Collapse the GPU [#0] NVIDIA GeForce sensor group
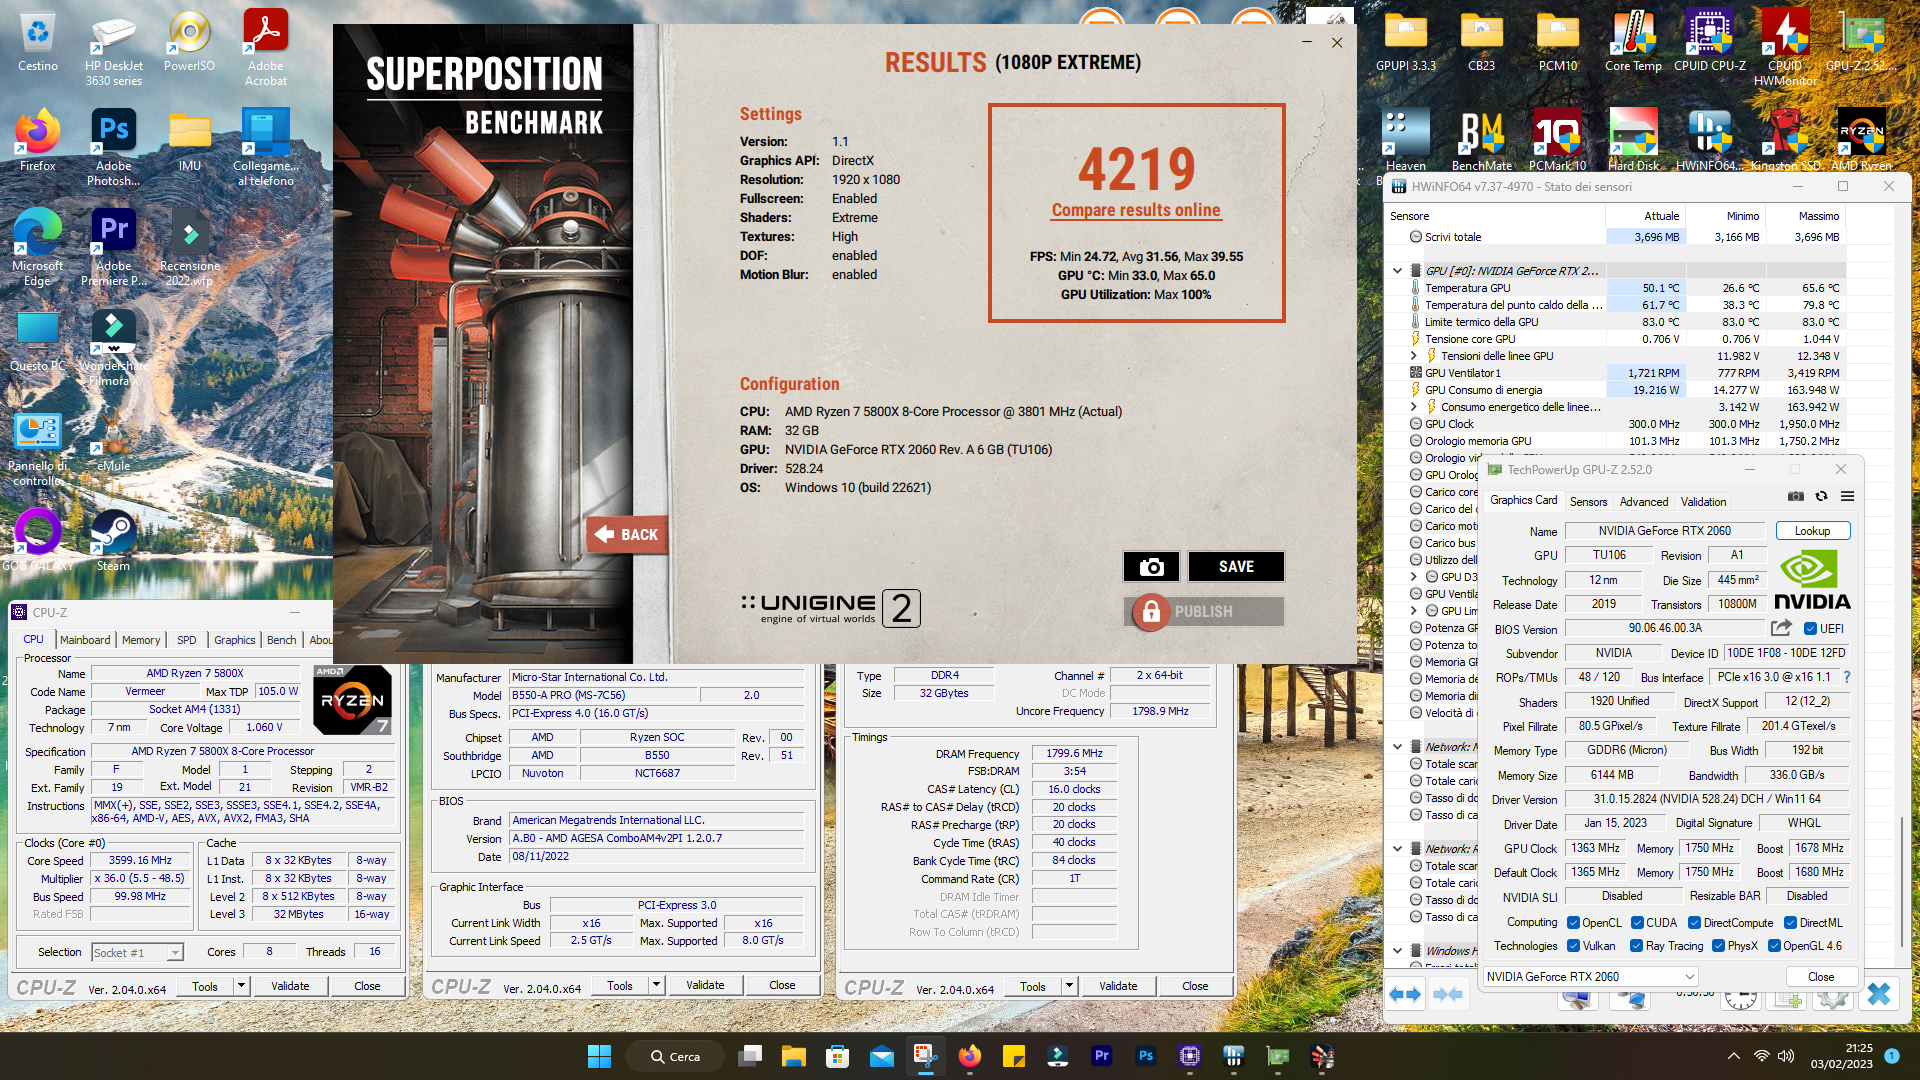The height and width of the screenshot is (1080, 1920). pyautogui.click(x=1397, y=271)
